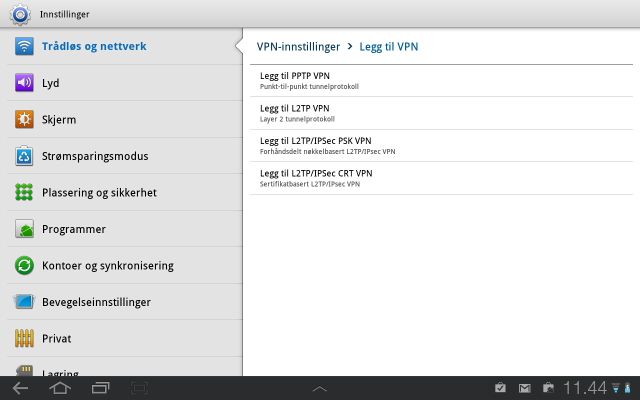
Task: Open recent apps from navigation bar
Action: coord(100,388)
